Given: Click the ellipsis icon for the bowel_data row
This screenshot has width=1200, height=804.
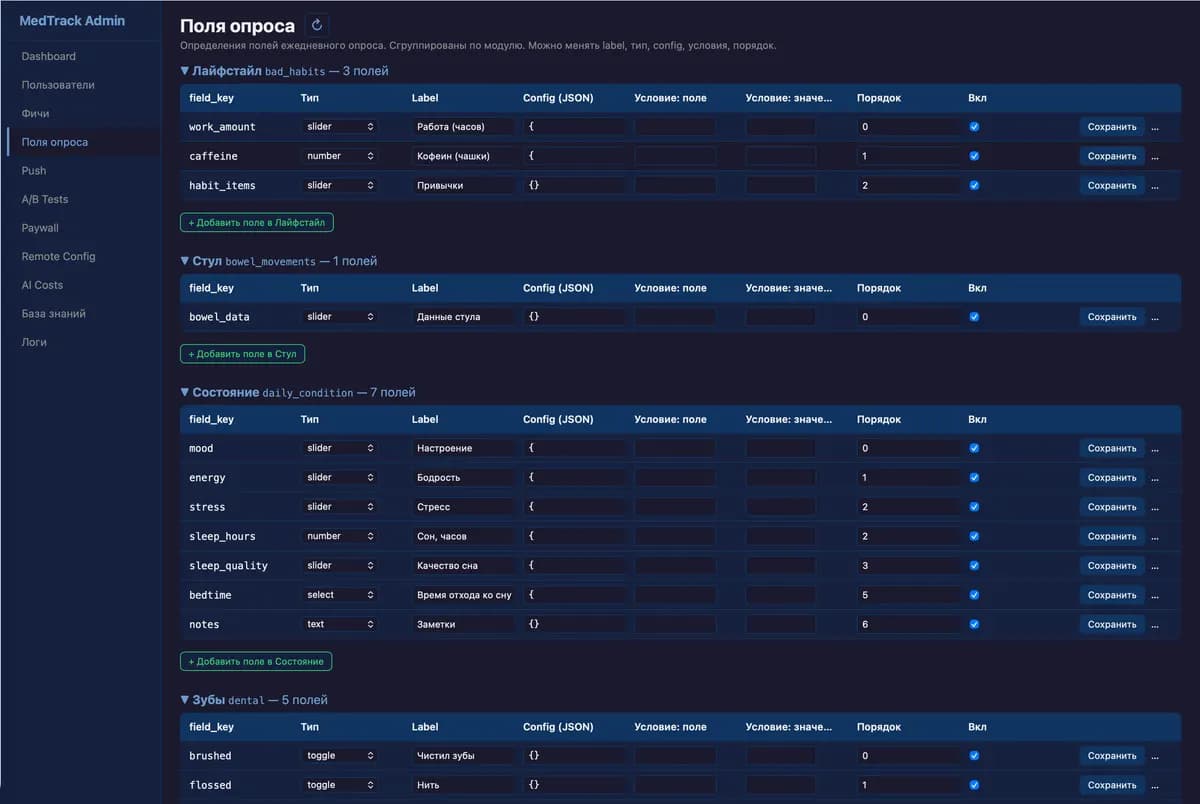Looking at the screenshot, I should click(1155, 317).
